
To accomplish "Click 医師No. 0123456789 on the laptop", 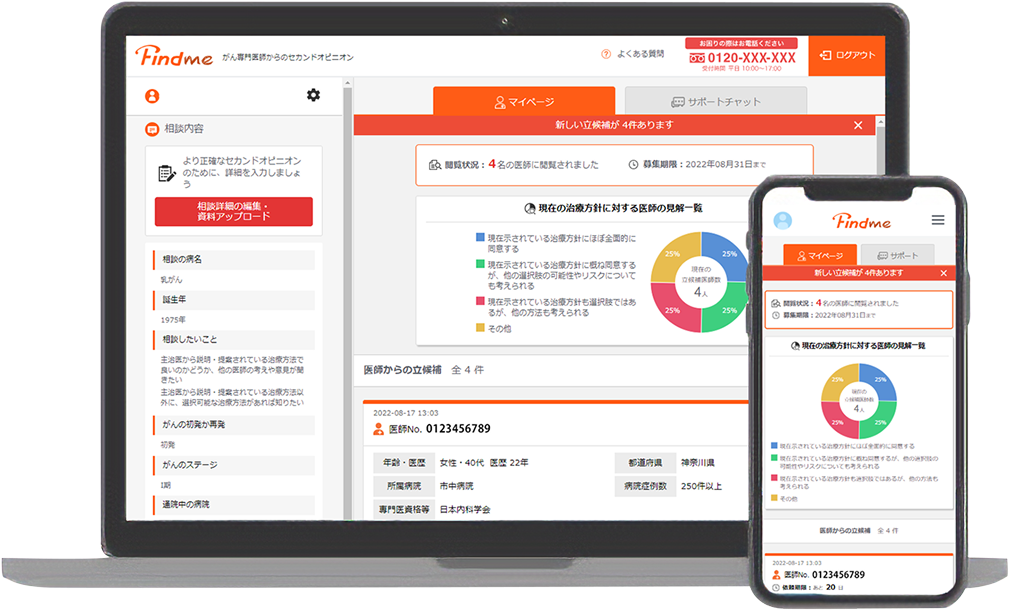I will [440, 429].
